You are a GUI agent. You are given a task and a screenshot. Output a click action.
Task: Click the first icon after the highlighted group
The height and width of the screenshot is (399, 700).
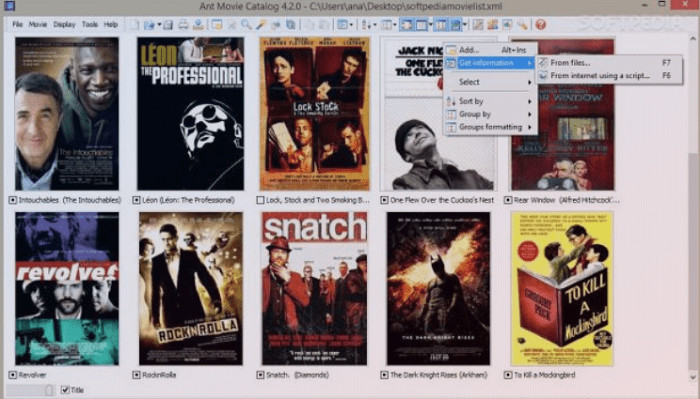(478, 25)
